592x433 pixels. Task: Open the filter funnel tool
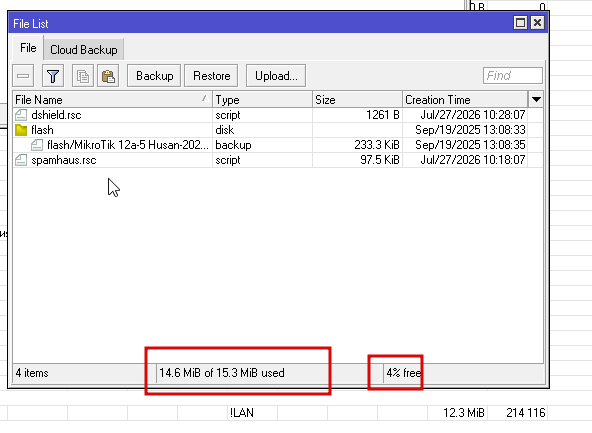pyautogui.click(x=53, y=76)
